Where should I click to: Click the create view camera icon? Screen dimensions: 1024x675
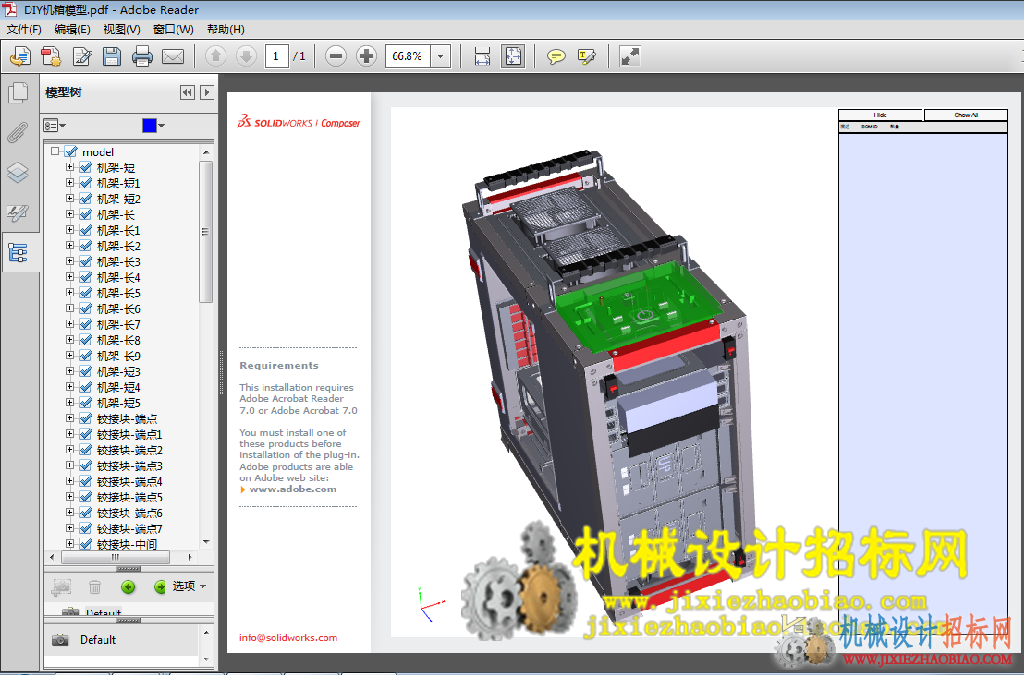point(61,587)
